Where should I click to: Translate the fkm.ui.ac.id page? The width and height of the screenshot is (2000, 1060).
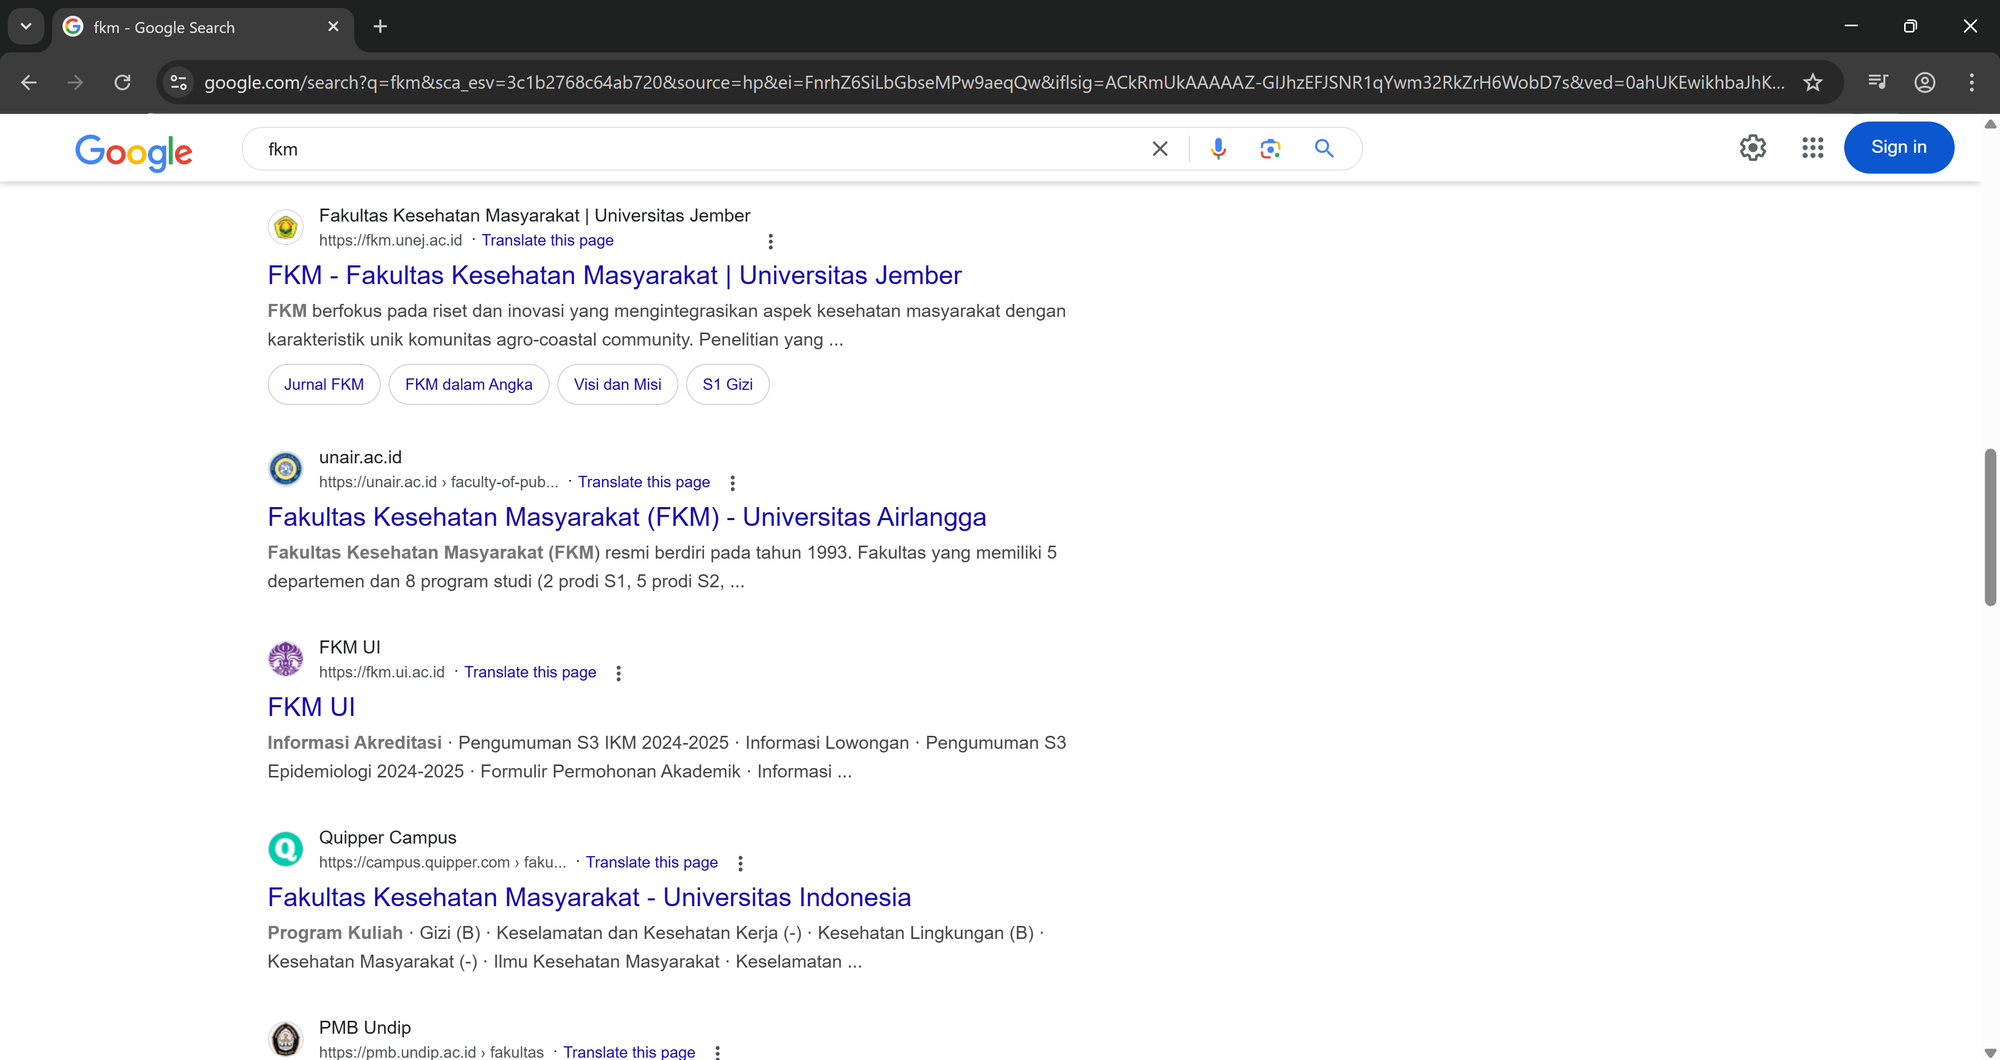(530, 672)
